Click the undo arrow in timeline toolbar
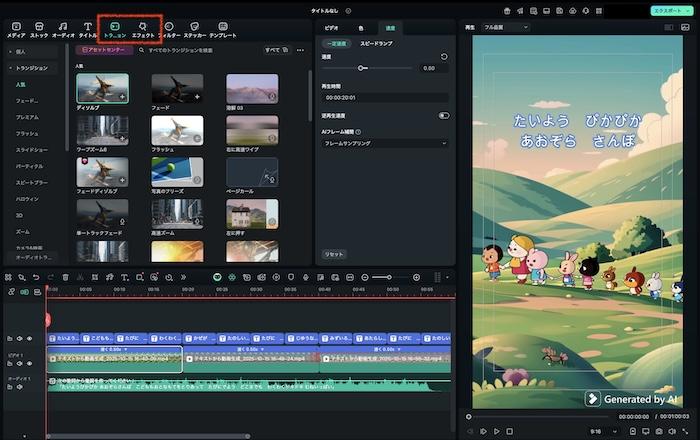700x440 pixels. click(x=36, y=277)
